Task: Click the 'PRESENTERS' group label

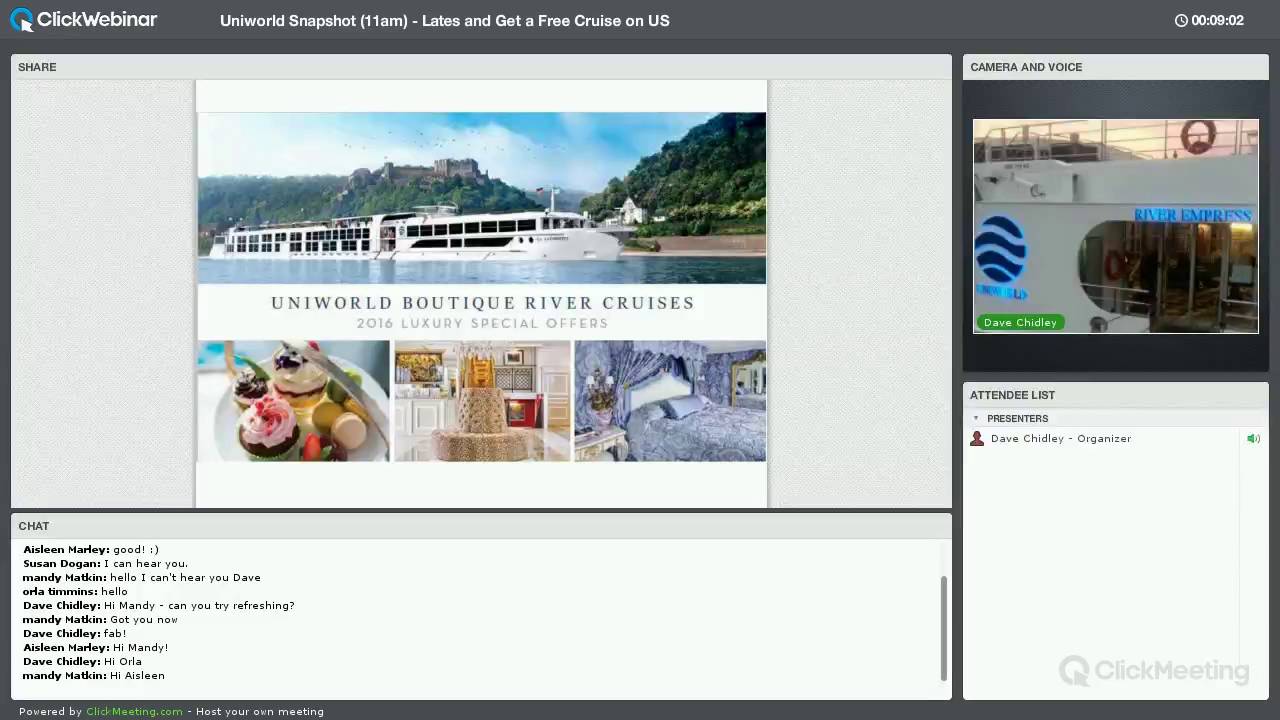Action: pyautogui.click(x=1017, y=419)
